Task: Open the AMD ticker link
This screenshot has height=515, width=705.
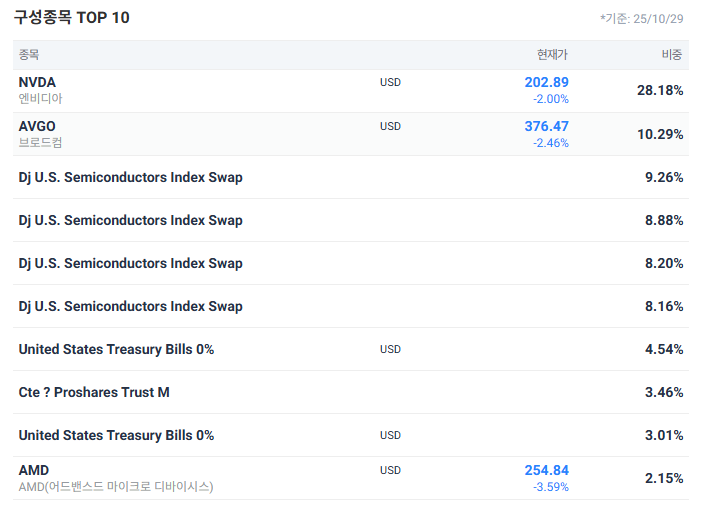Action: (34, 470)
